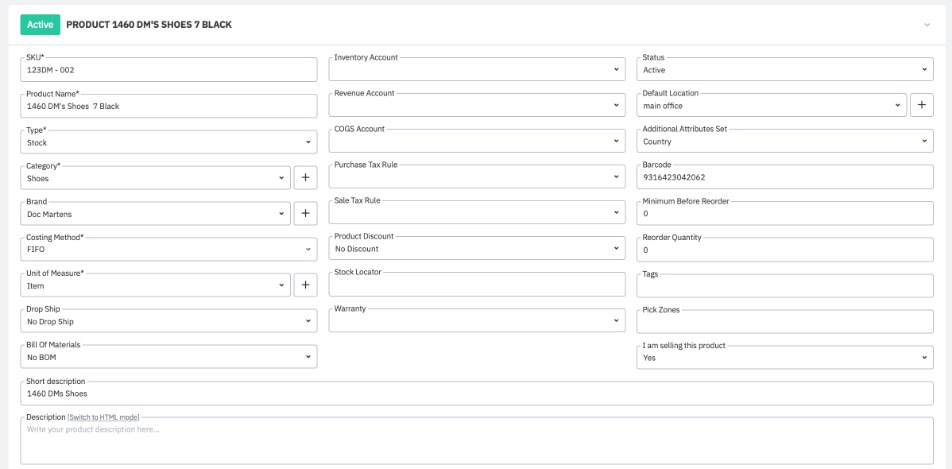This screenshot has height=469, width=952.
Task: Open the Status dropdown
Action: (785, 70)
